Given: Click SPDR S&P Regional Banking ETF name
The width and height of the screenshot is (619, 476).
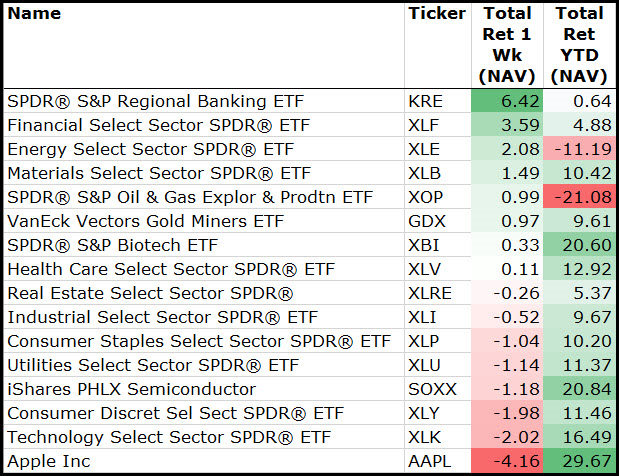Looking at the screenshot, I should (155, 101).
